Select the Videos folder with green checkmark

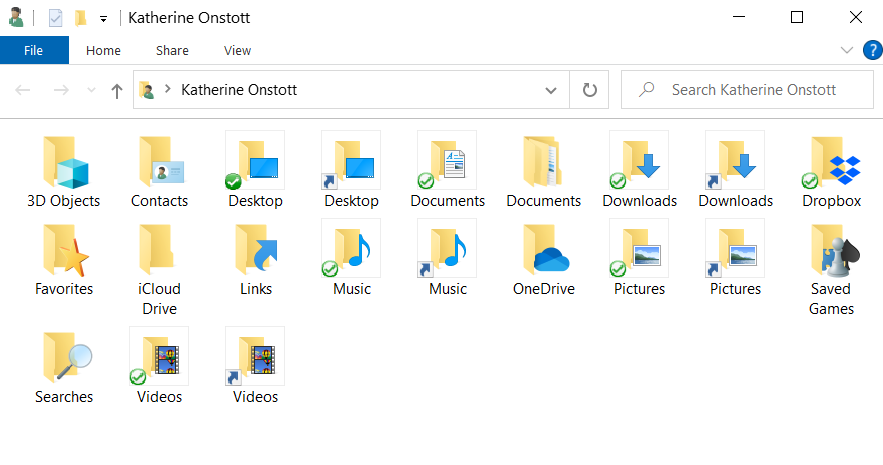coord(159,366)
